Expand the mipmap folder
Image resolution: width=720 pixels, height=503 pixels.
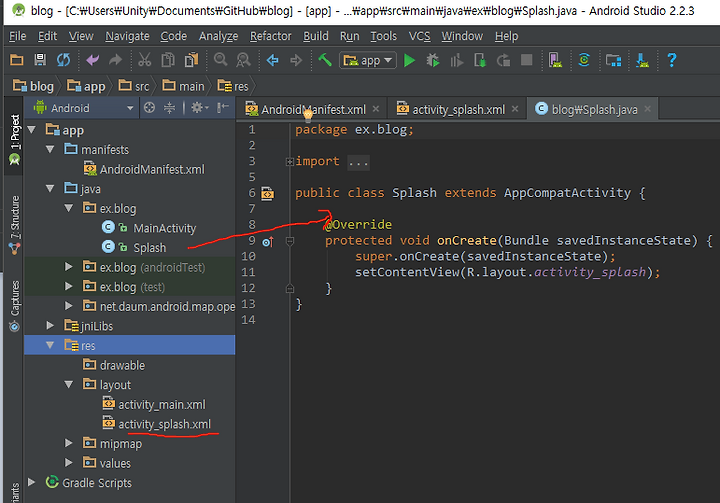click(69, 443)
